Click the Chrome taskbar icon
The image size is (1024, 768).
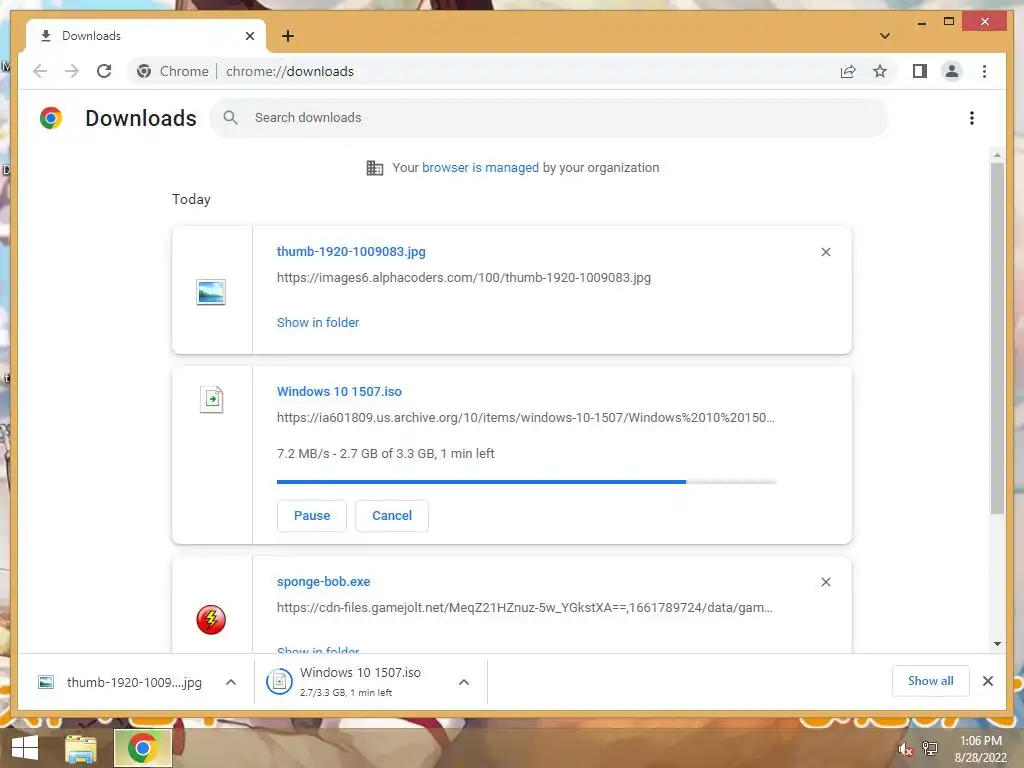(x=143, y=748)
